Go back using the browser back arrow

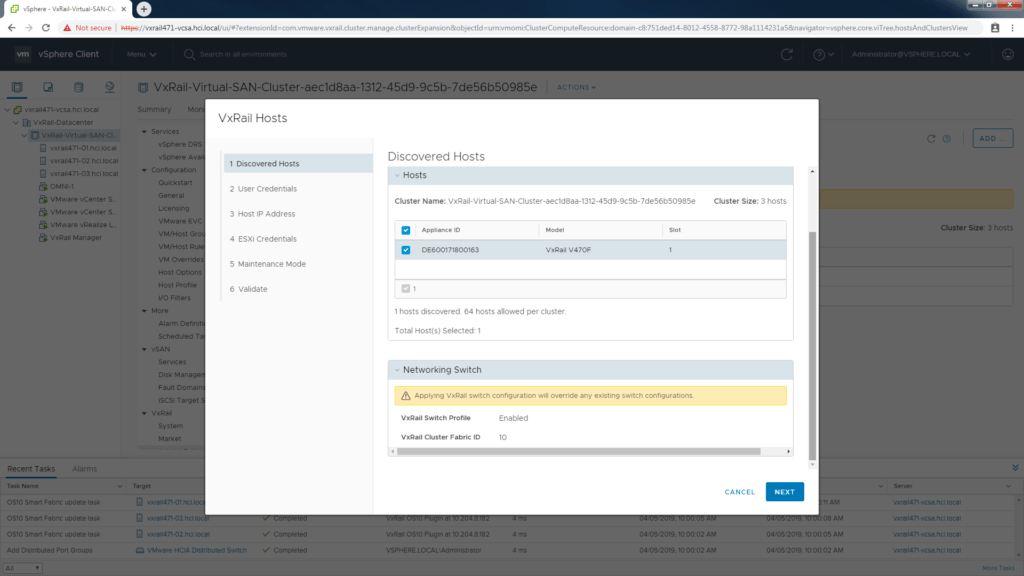[x=12, y=28]
